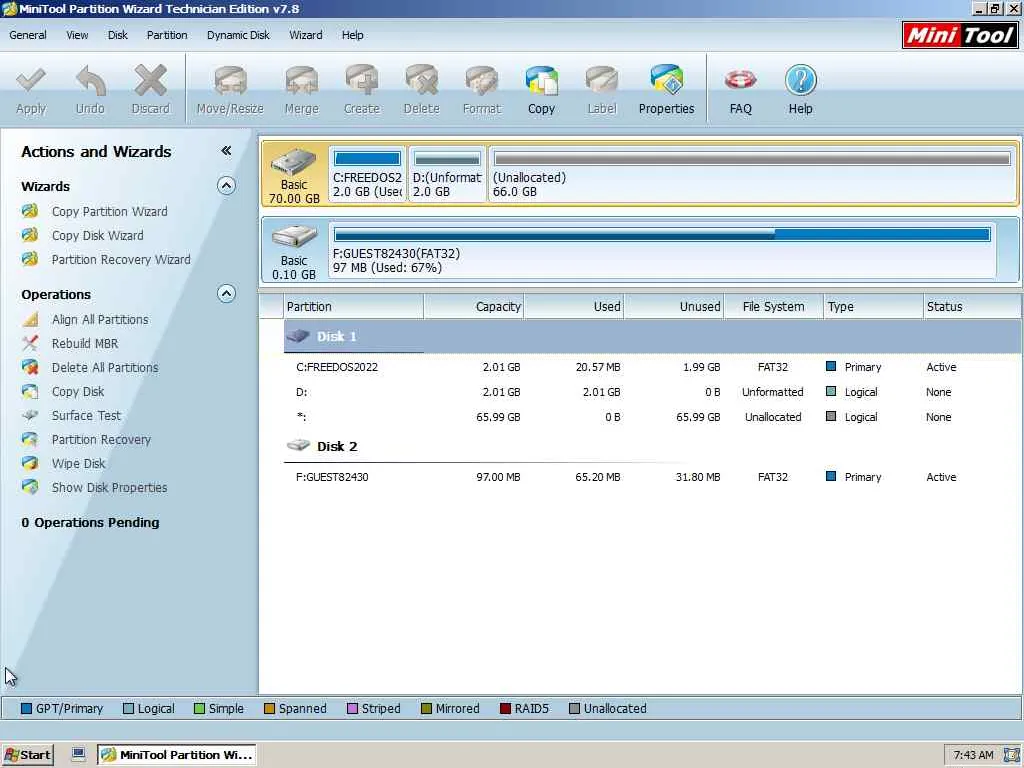This screenshot has height=768, width=1024.
Task: Select the D: partition row
Action: click(652, 392)
